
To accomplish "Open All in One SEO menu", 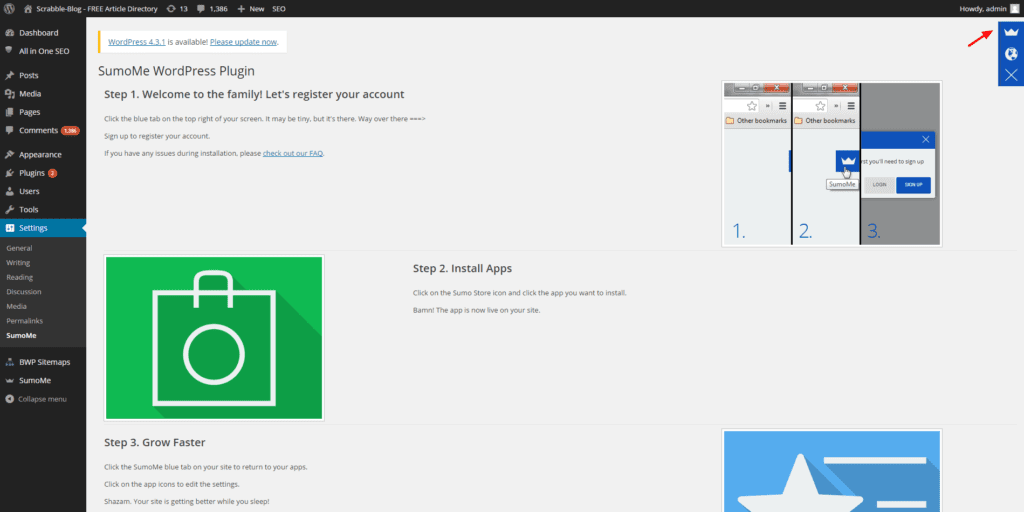I will click(x=42, y=51).
